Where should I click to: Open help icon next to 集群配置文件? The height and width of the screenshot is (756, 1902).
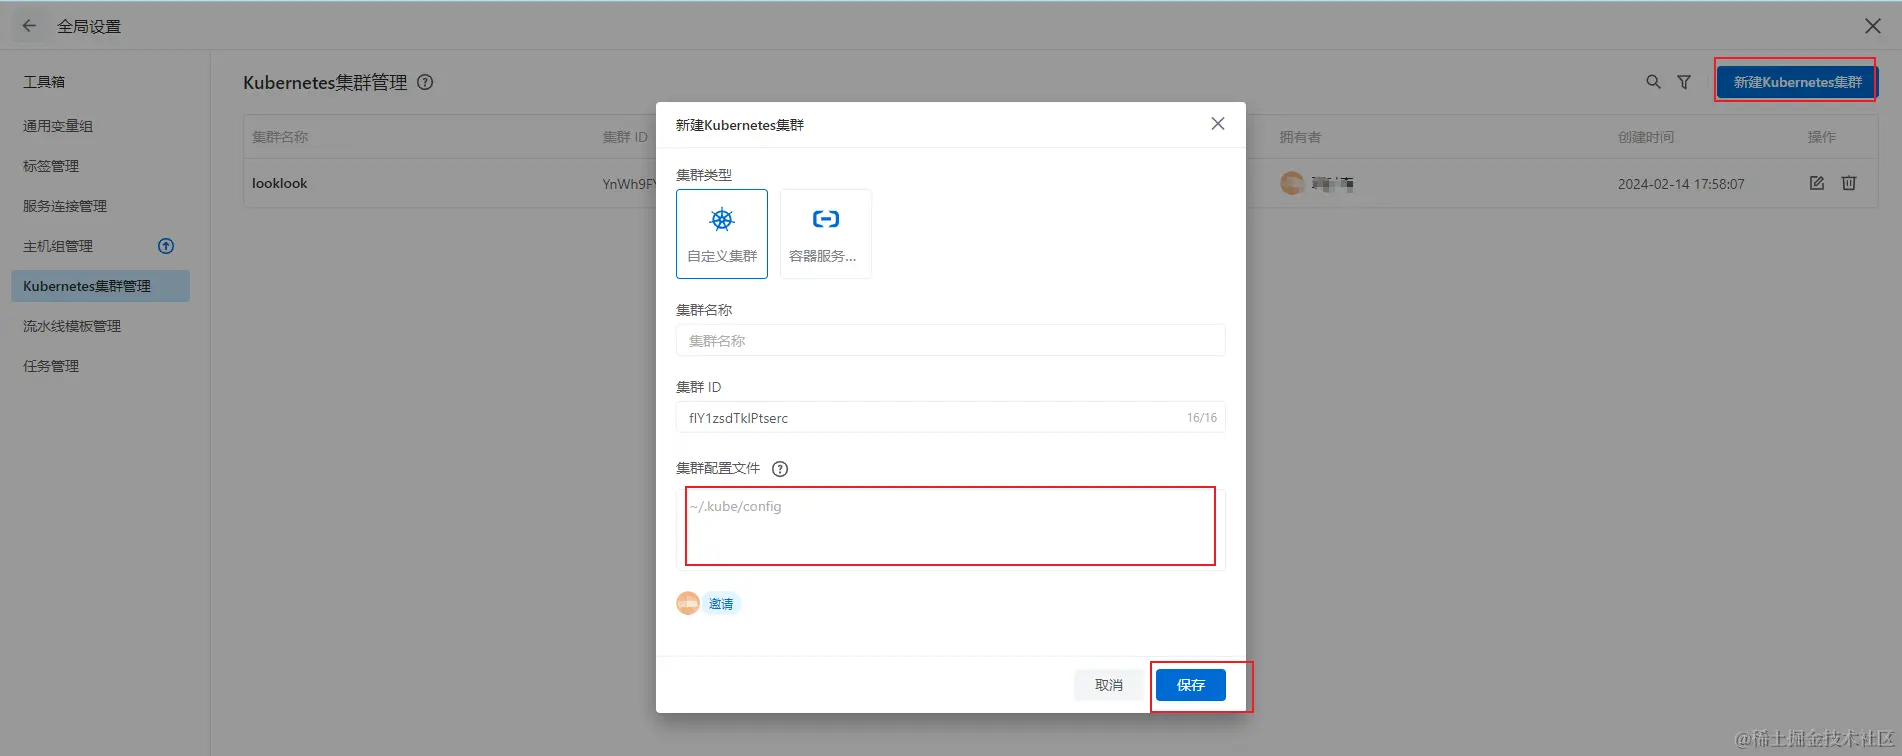coord(780,469)
